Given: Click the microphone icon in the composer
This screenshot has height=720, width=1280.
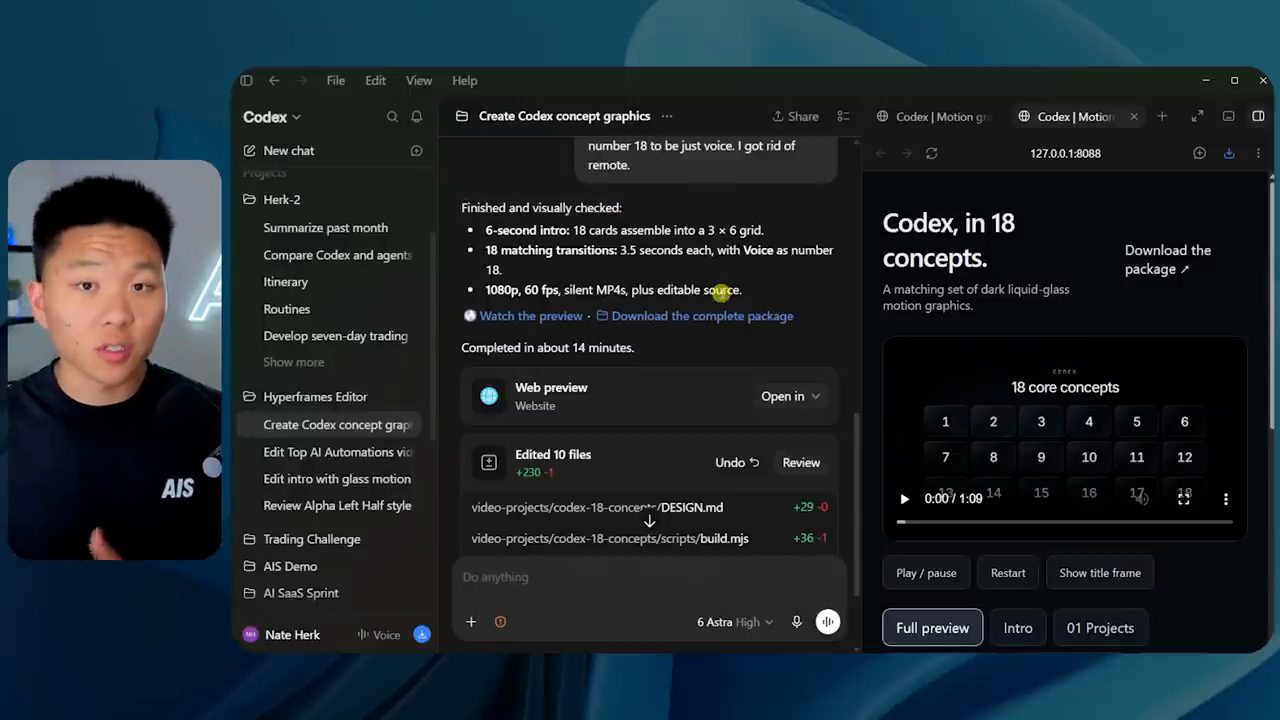Looking at the screenshot, I should point(797,622).
